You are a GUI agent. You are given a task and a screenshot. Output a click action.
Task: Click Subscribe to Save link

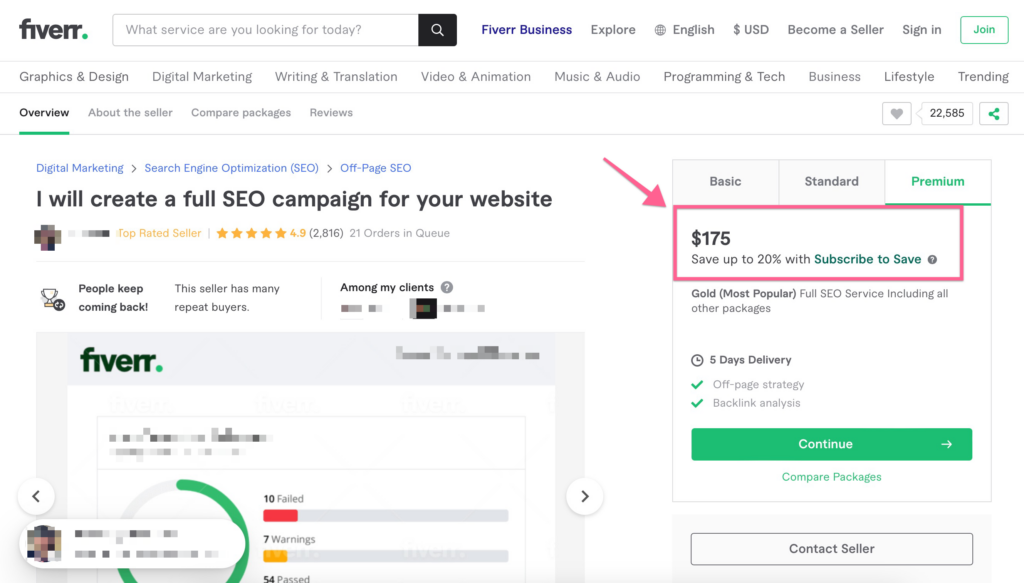867,259
